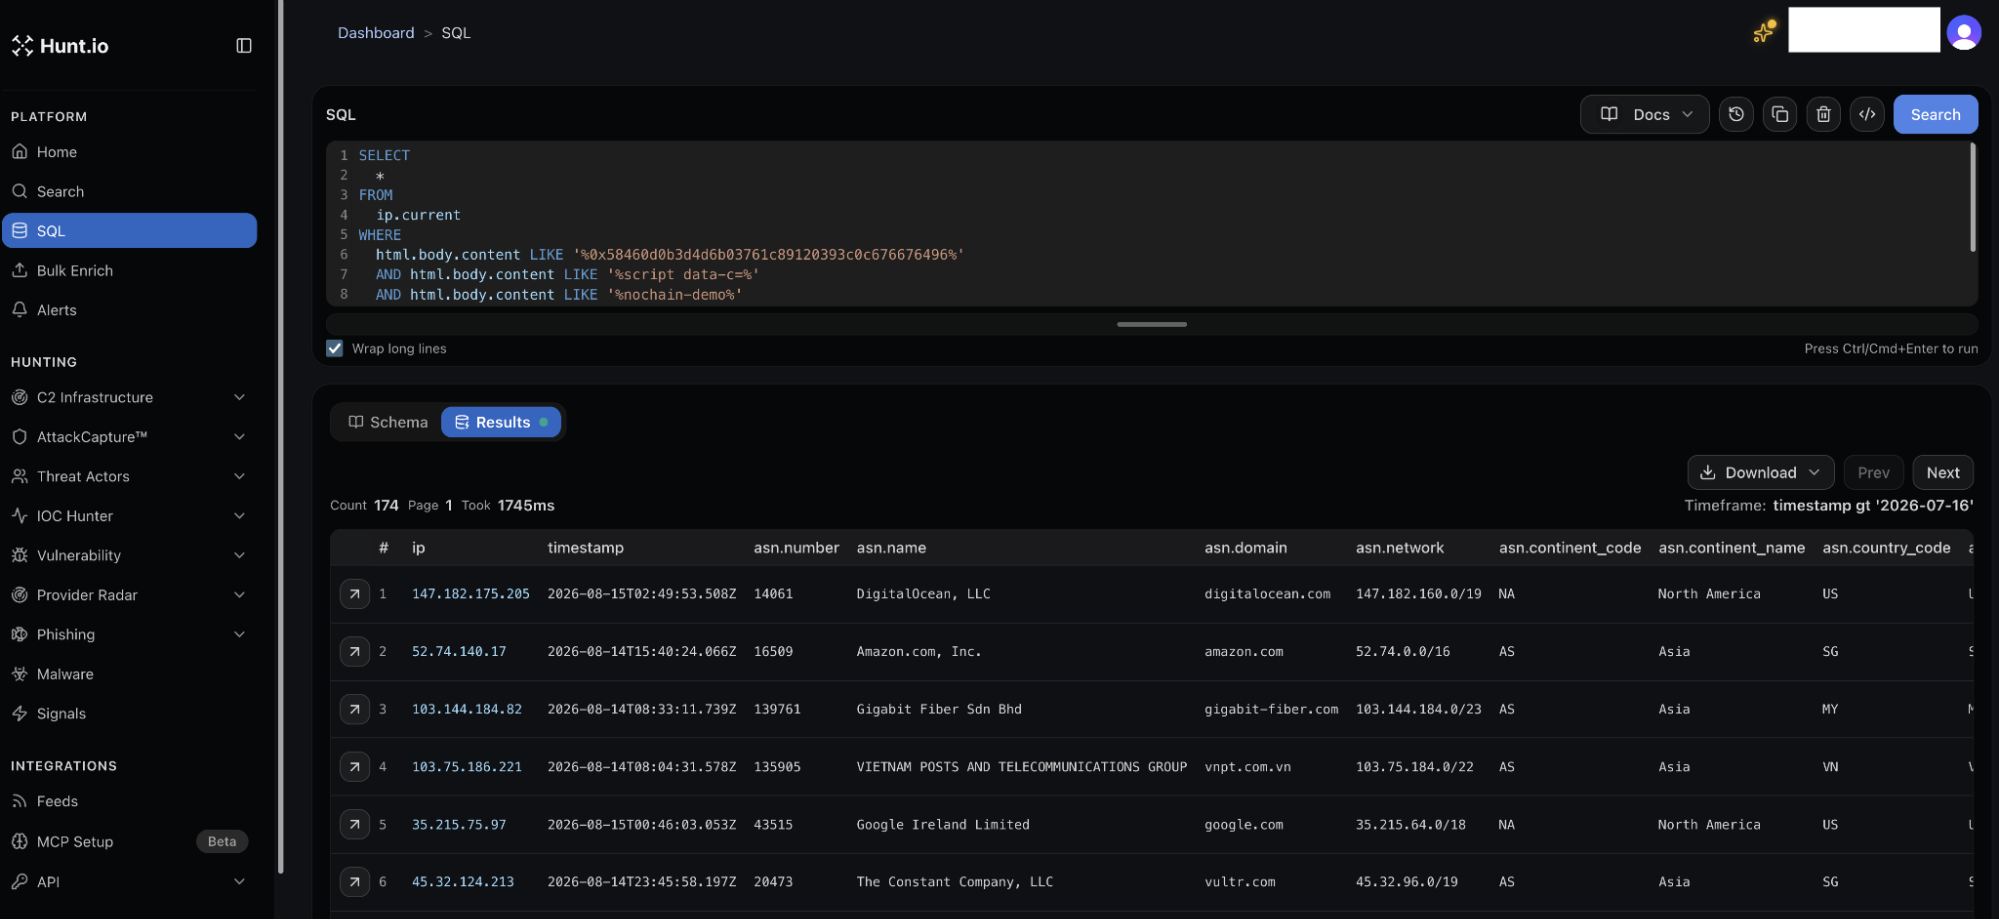The image size is (1999, 920).
Task: Click the timestamp column header
Action: 585,548
